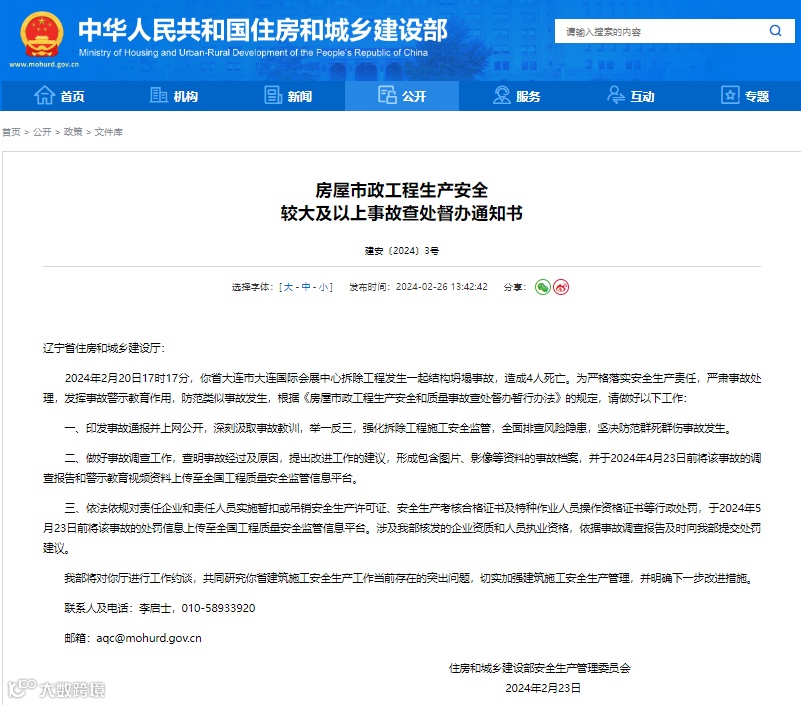The image size is (801, 705).
Task: Share article via WeChat icon
Action: tap(543, 287)
